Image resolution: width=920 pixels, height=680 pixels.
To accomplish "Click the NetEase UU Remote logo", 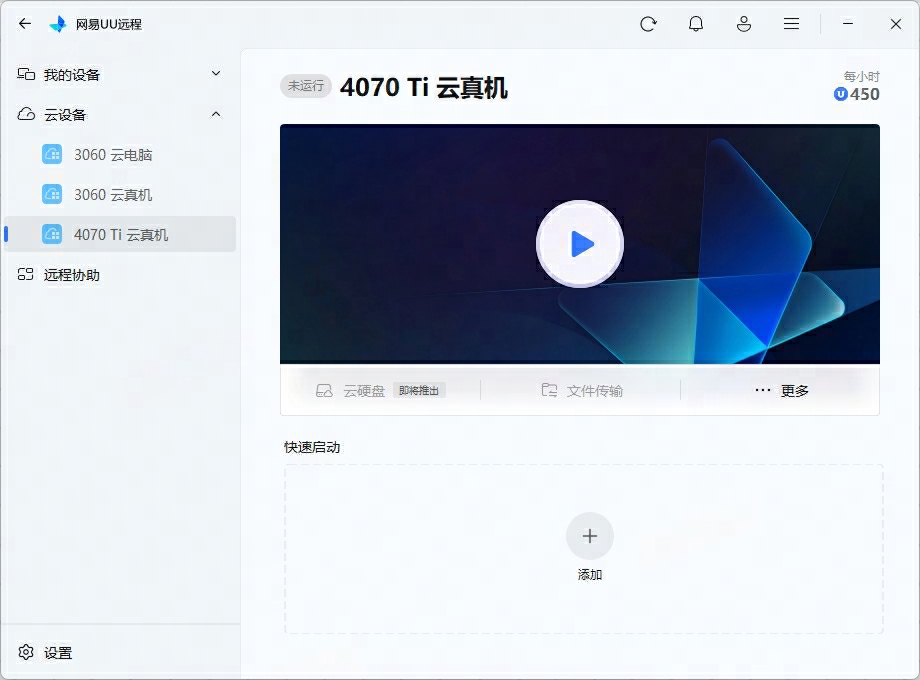I will (x=58, y=24).
